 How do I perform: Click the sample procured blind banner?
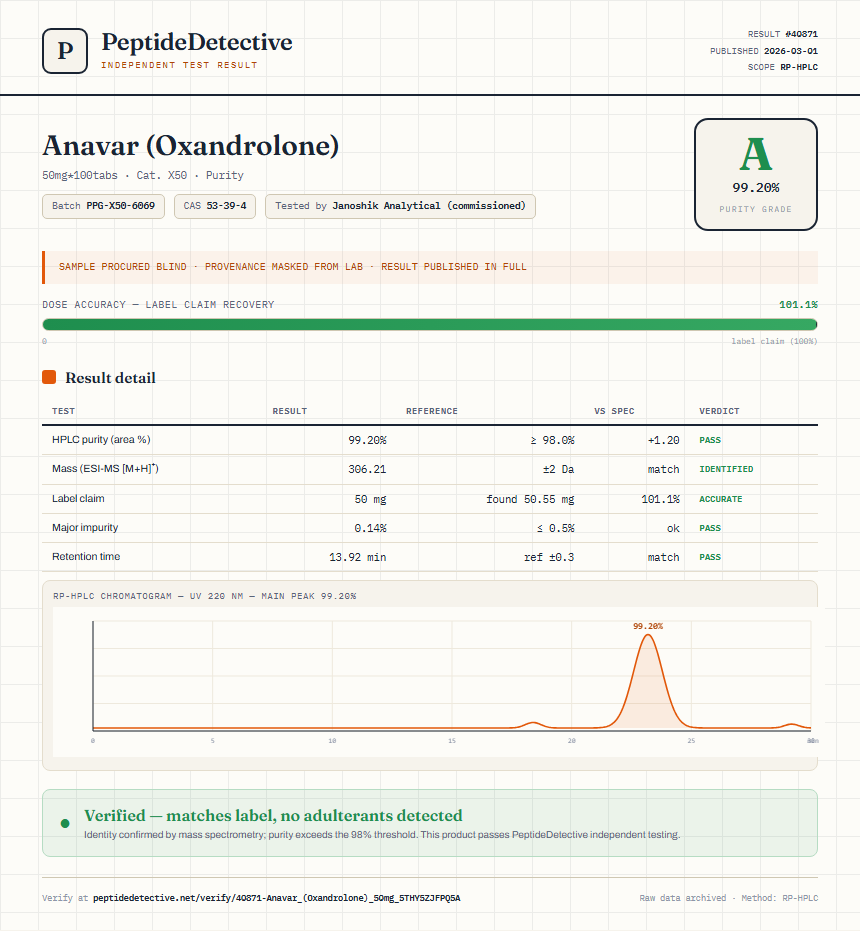(x=430, y=267)
